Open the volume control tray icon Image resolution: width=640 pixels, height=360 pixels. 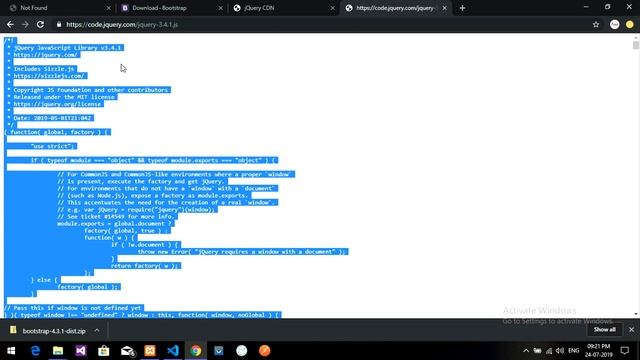pyautogui.click(x=560, y=351)
